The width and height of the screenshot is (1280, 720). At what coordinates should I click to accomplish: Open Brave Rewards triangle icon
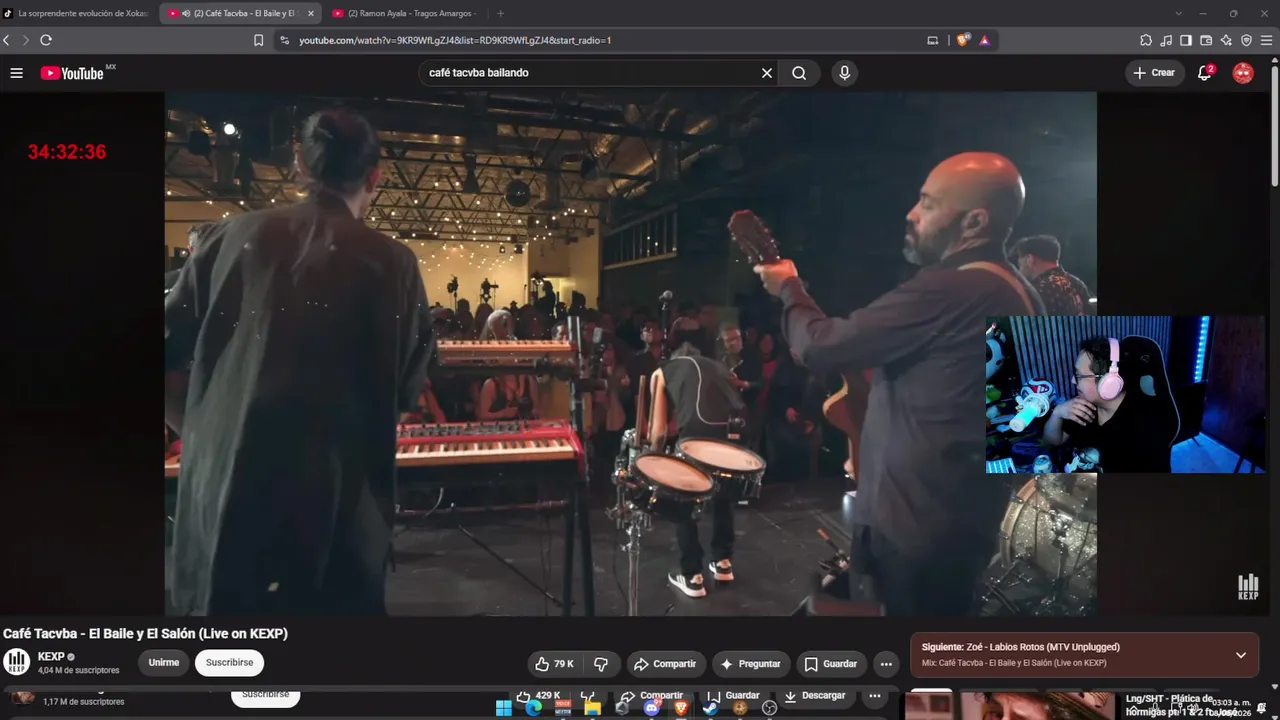point(984,40)
